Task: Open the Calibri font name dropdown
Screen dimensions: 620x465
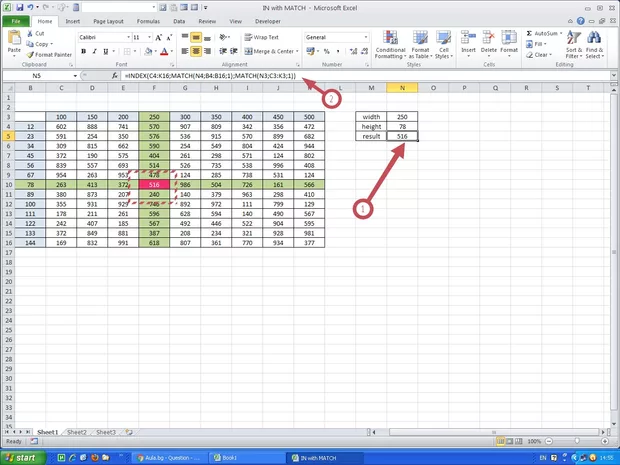Action: click(x=129, y=38)
